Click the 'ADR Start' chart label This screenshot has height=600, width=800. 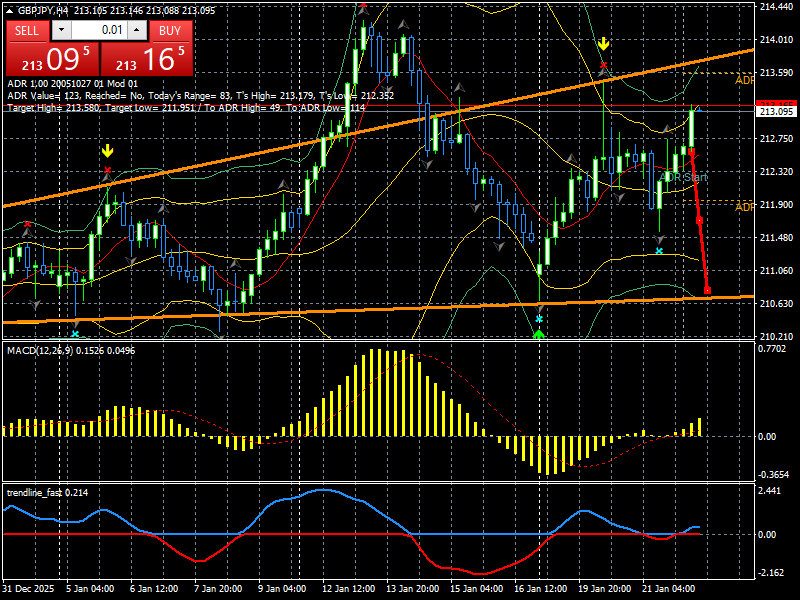coord(683,177)
